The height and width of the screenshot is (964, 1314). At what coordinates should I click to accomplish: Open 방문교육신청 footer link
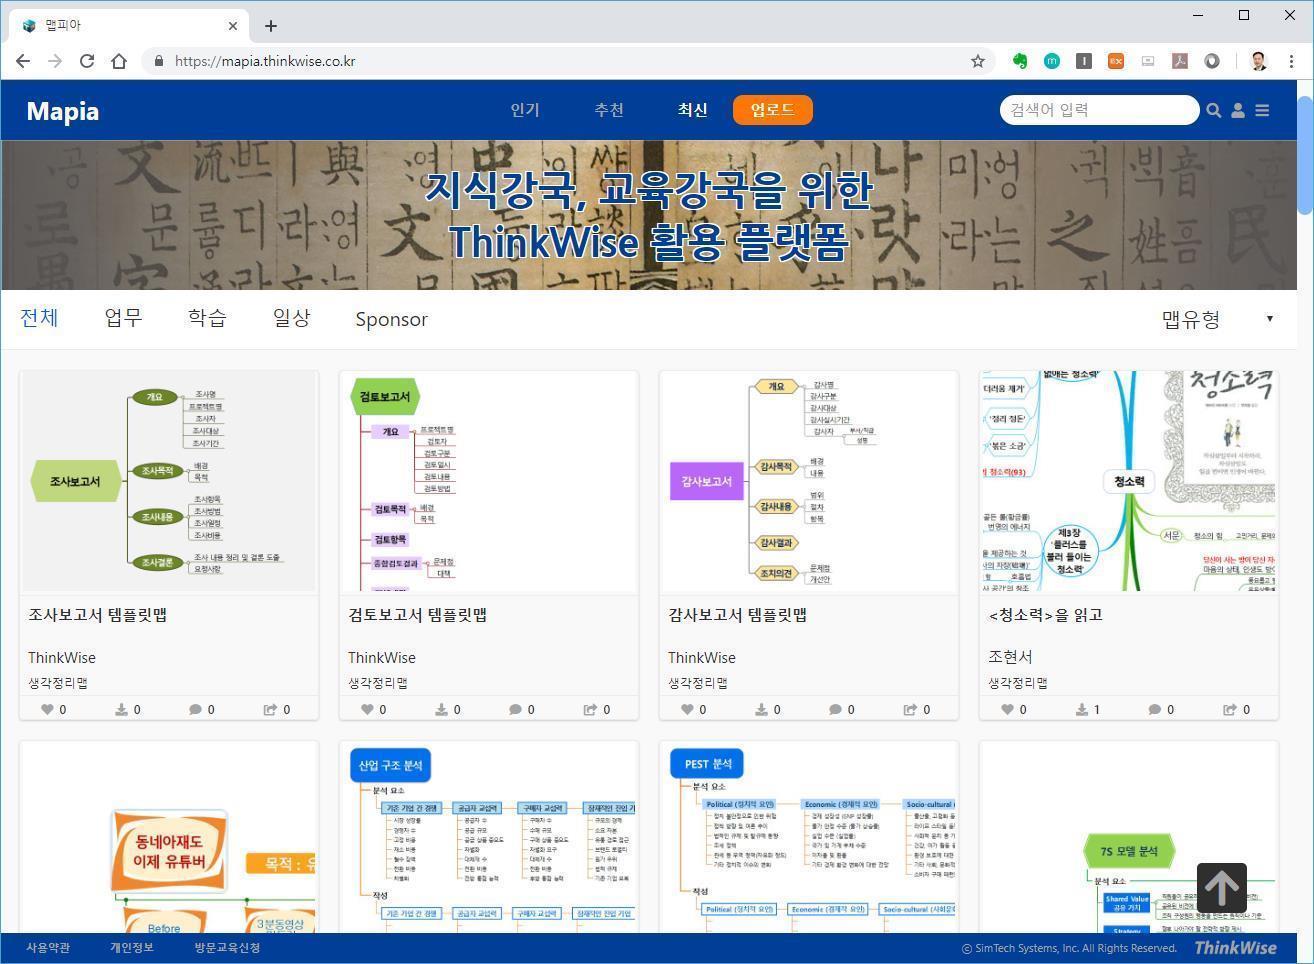(227, 947)
